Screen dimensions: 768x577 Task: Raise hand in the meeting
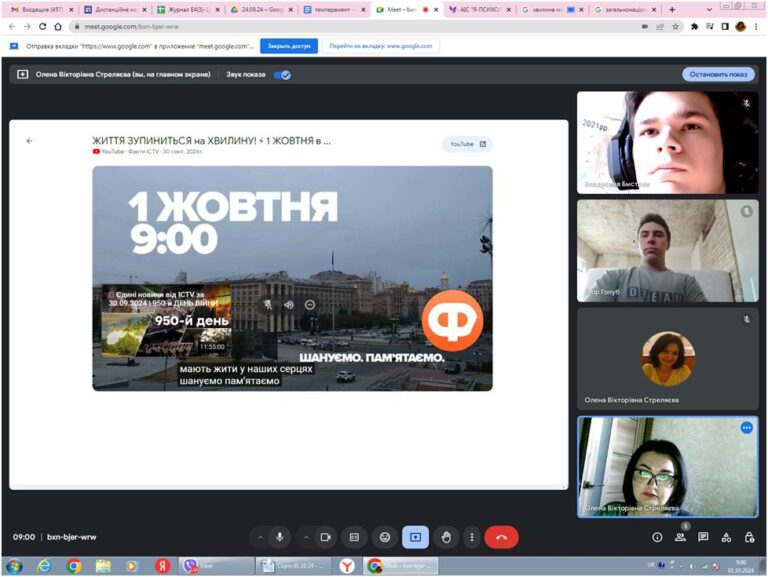point(446,537)
